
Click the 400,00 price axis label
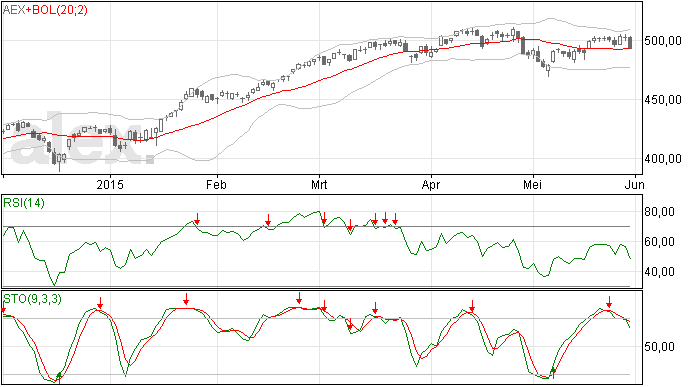pyautogui.click(x=663, y=158)
